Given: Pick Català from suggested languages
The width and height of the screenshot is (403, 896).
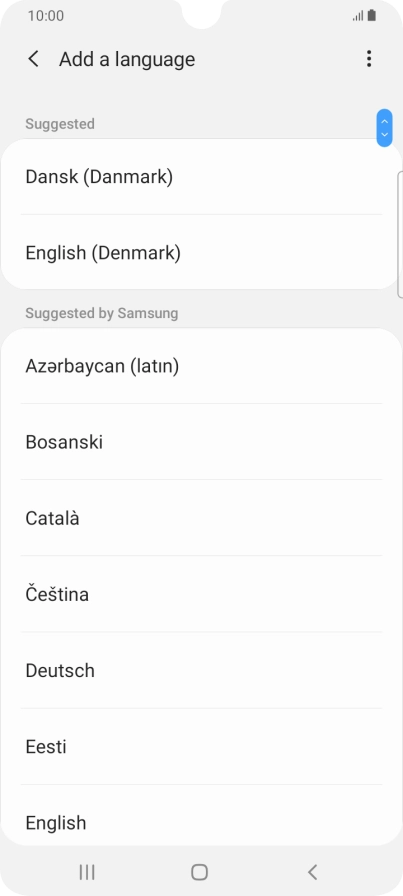Looking at the screenshot, I should pos(201,518).
